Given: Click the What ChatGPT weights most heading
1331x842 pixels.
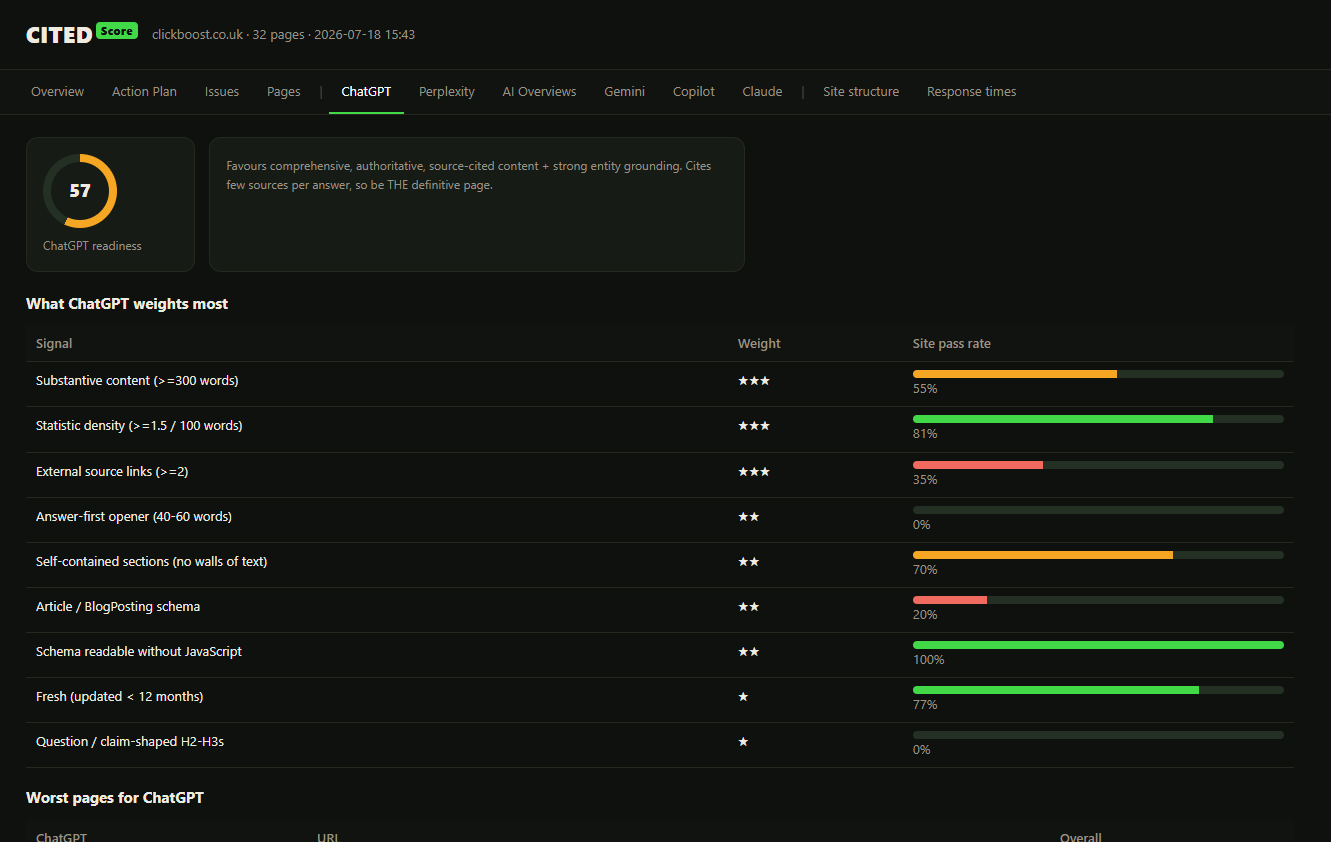Looking at the screenshot, I should tap(127, 304).
